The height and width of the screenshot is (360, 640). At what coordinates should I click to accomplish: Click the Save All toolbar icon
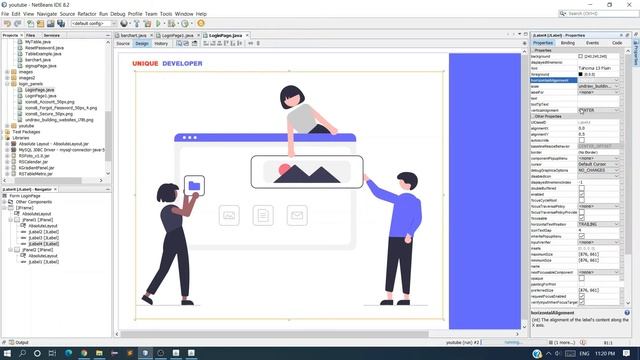click(61, 24)
